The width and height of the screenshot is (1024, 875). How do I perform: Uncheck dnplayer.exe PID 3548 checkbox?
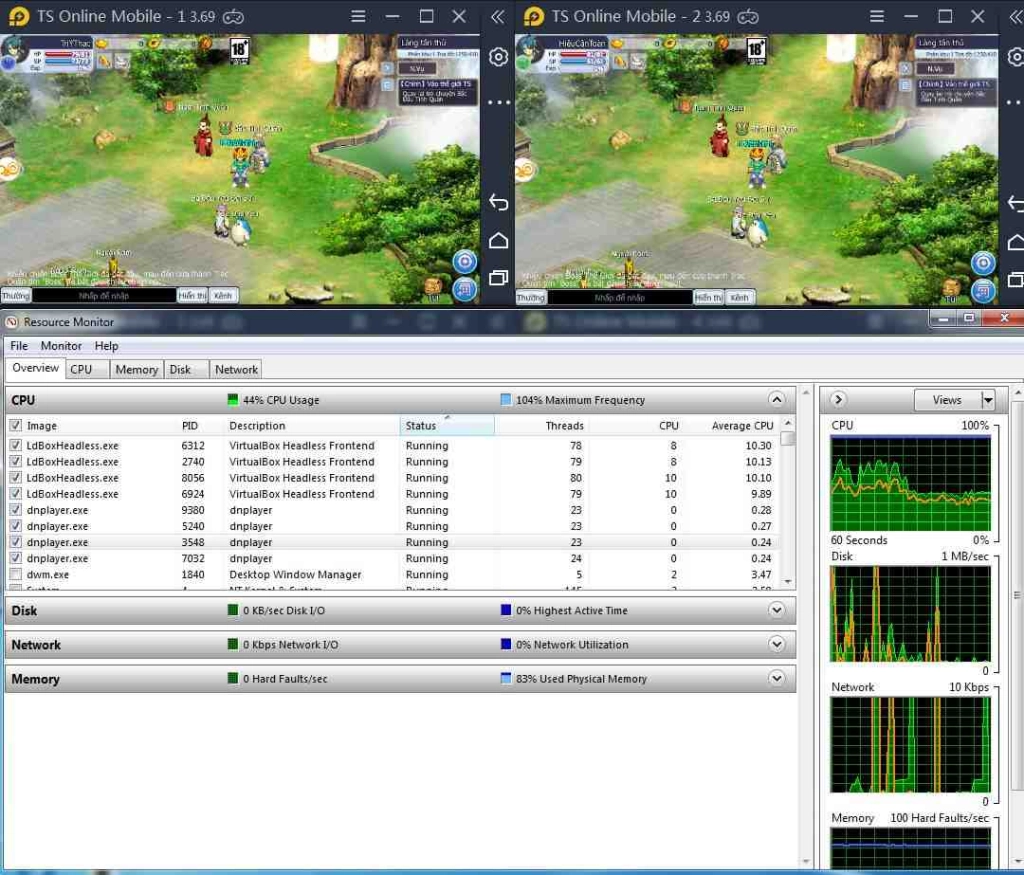(16, 542)
